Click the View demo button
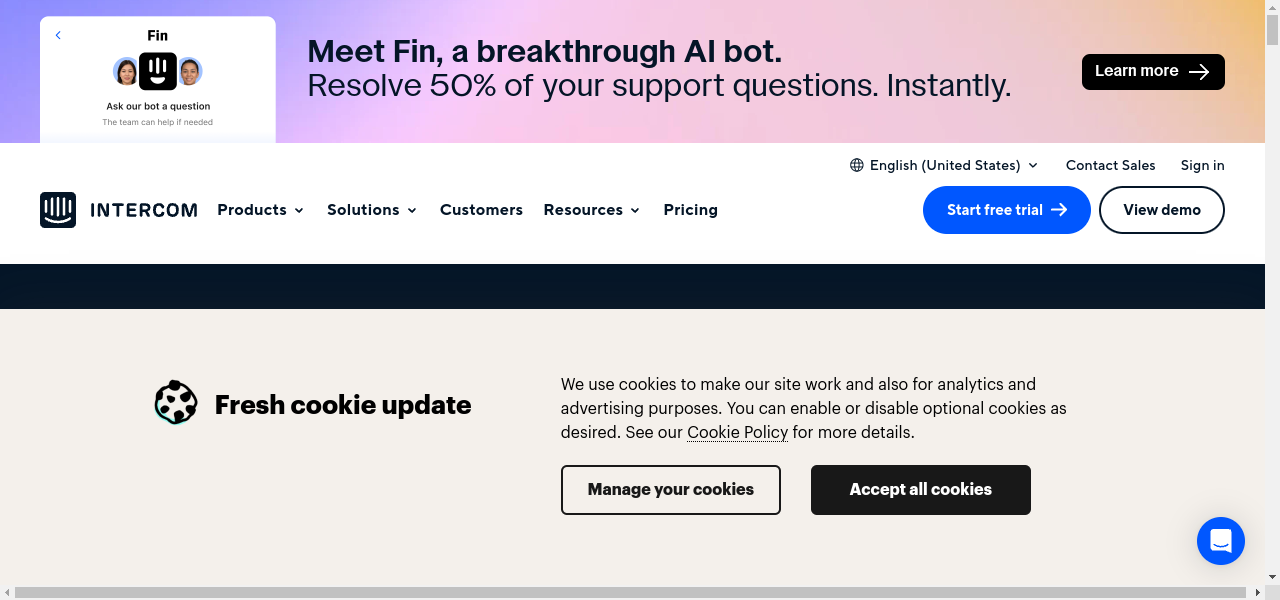 click(x=1161, y=210)
